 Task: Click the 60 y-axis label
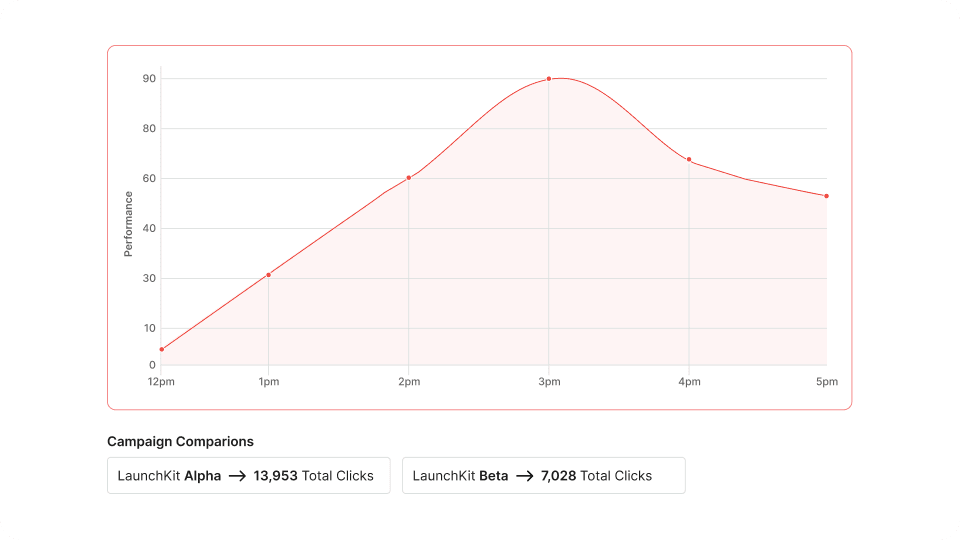click(x=149, y=179)
